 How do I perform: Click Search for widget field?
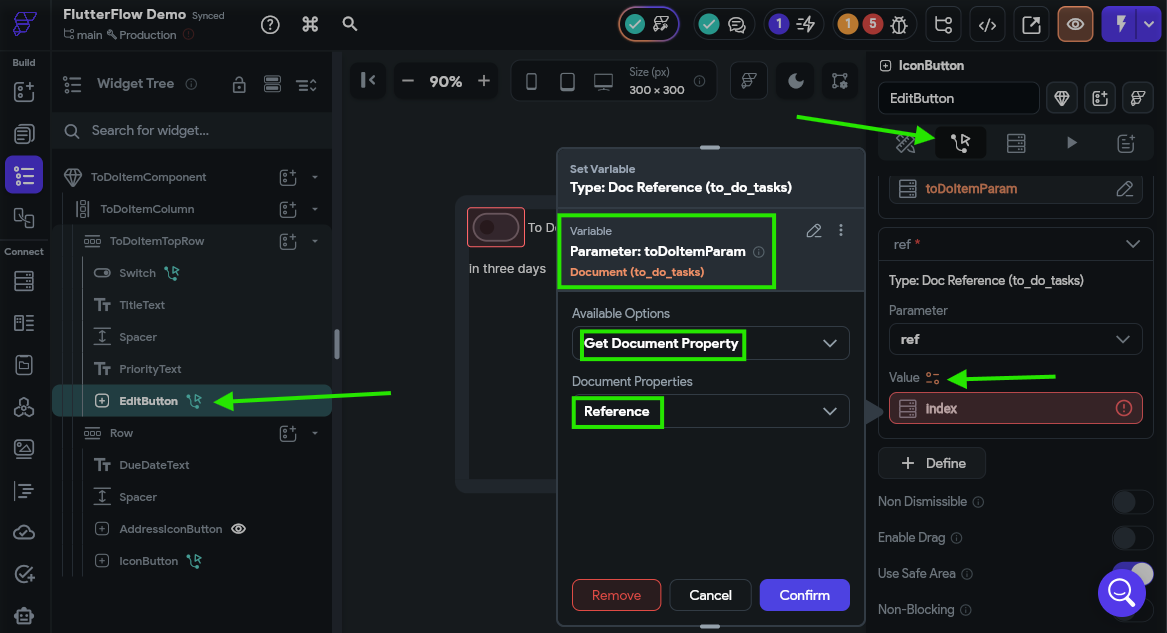(x=194, y=131)
